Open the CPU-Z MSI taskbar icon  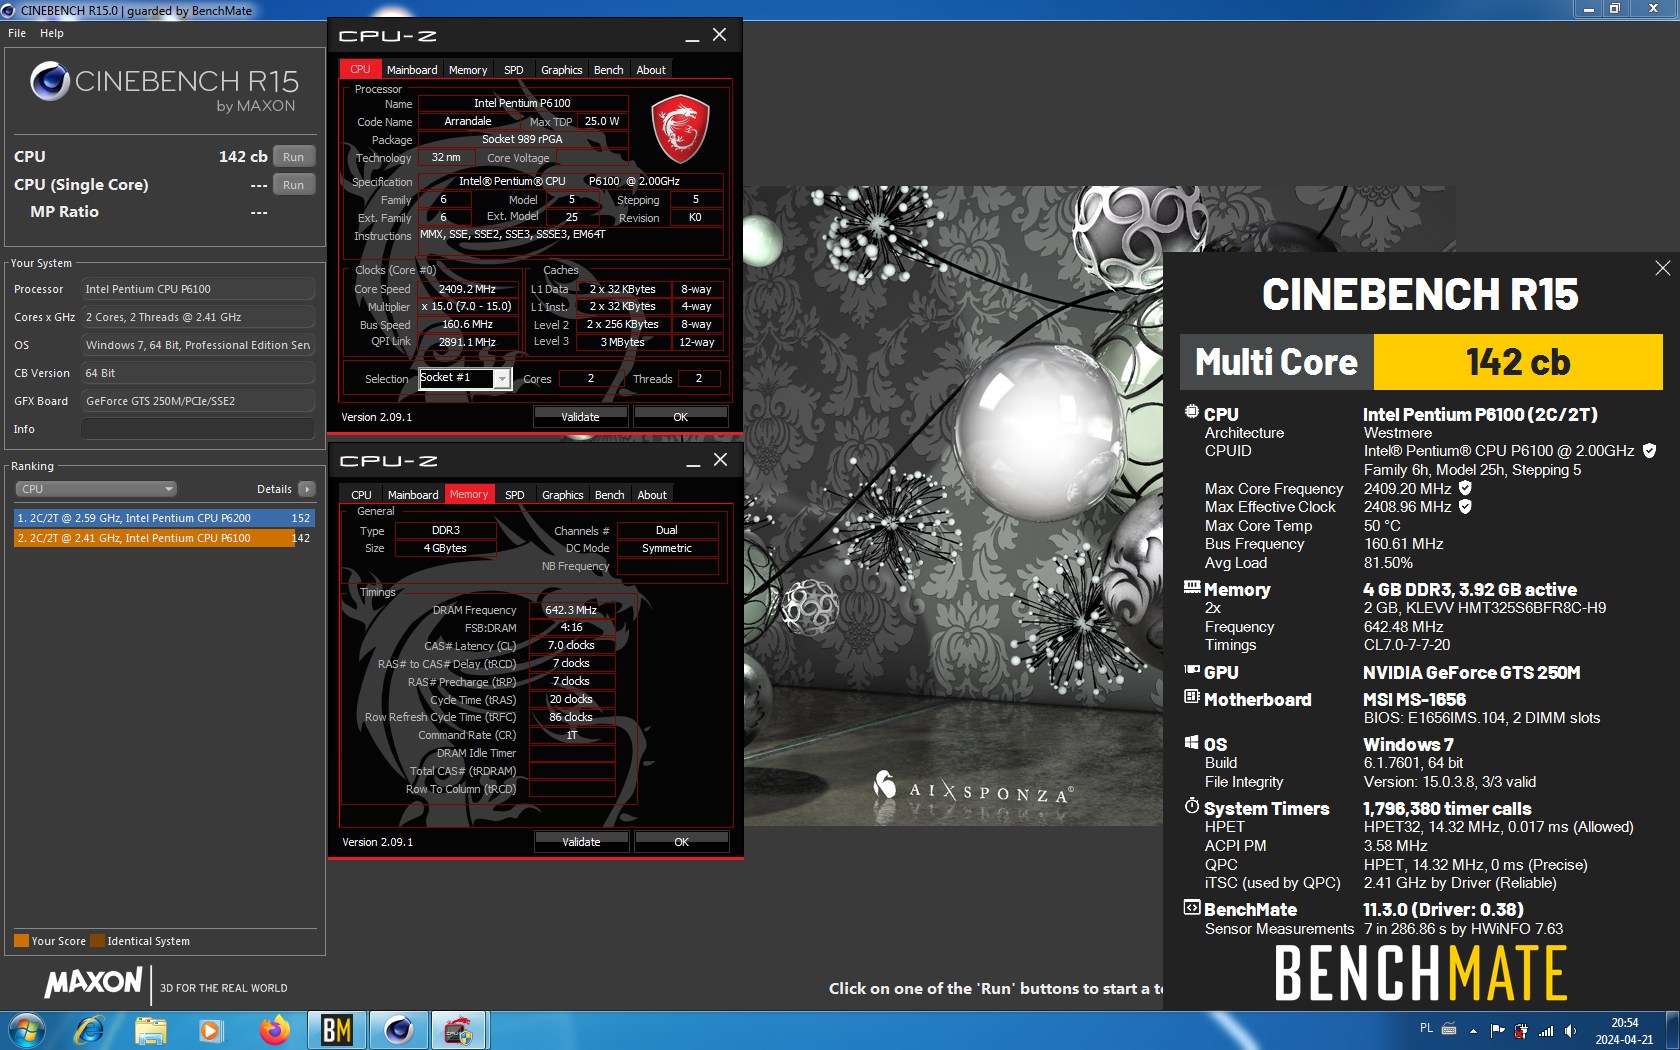(459, 1029)
